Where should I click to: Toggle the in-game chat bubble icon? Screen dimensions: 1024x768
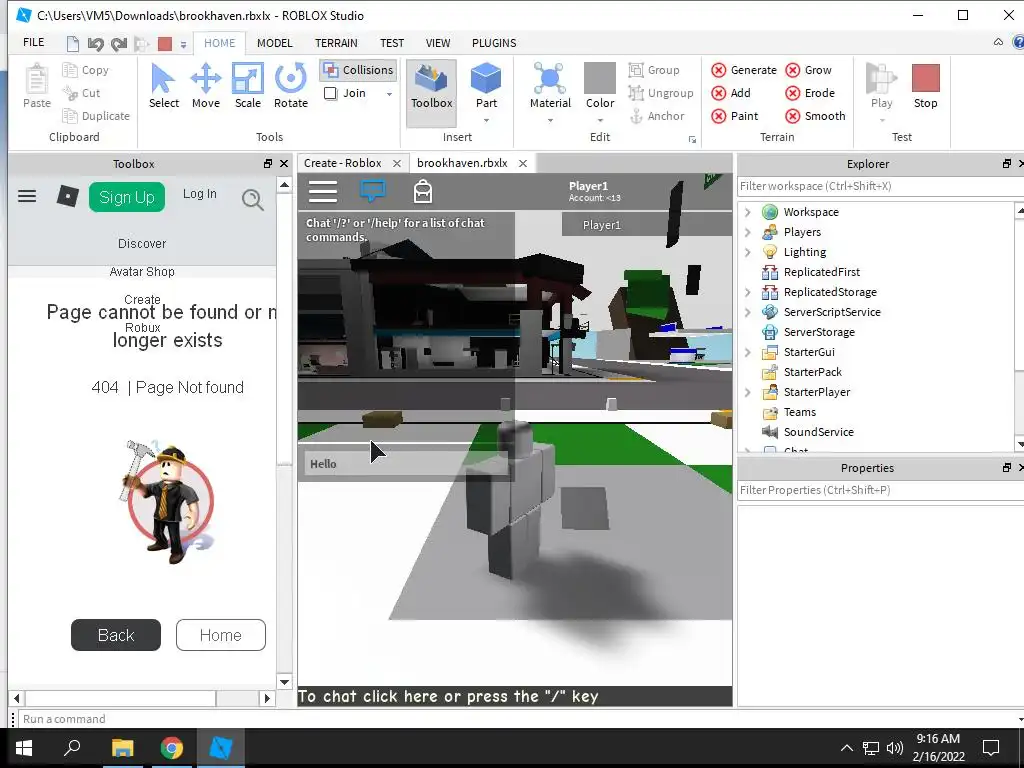tap(372, 191)
